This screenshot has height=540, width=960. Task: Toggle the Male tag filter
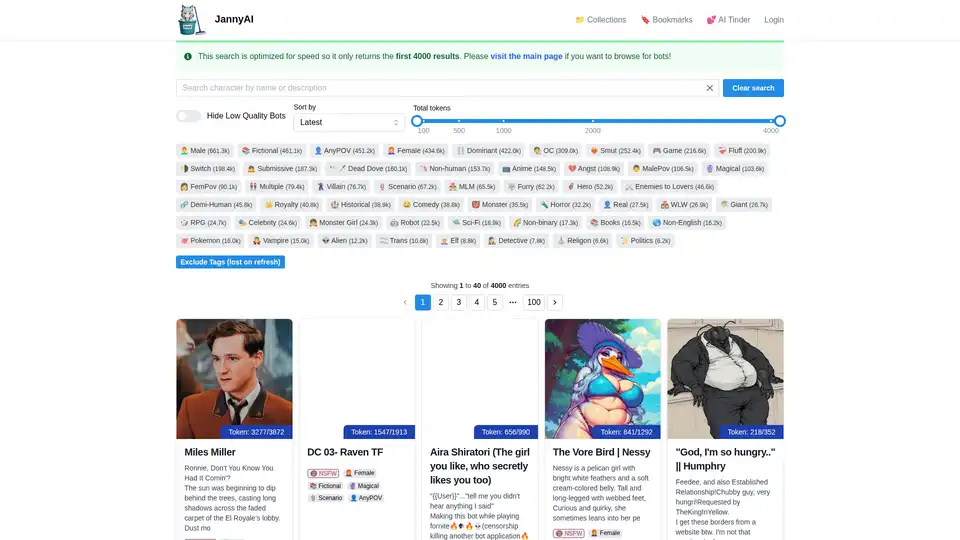(205, 151)
